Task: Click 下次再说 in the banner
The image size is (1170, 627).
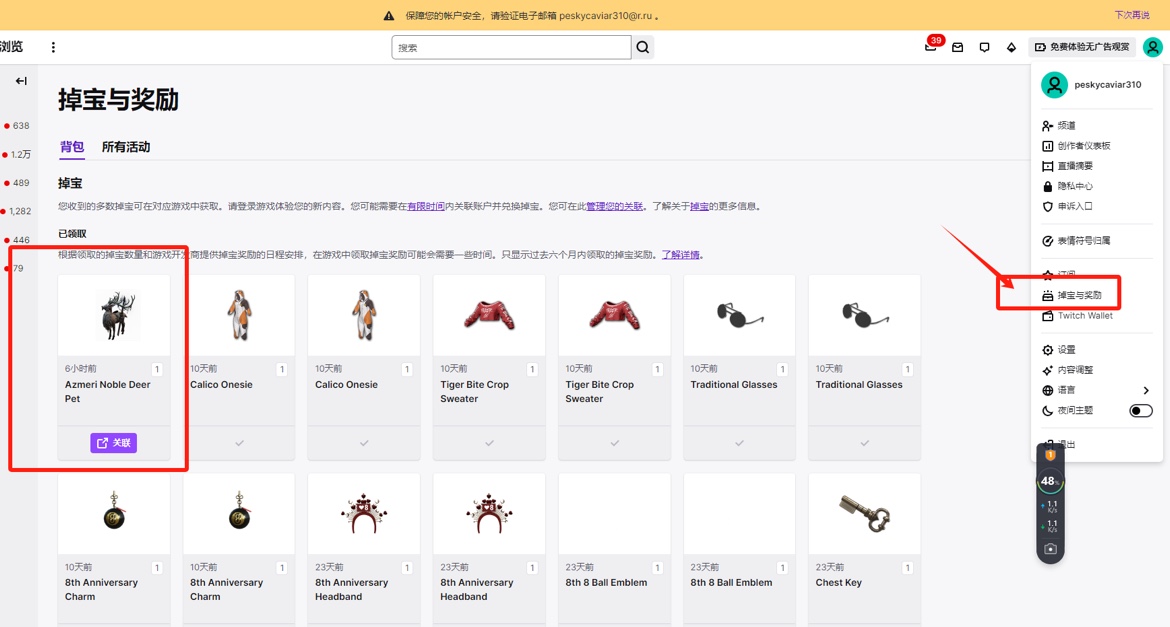Action: pyautogui.click(x=1131, y=15)
